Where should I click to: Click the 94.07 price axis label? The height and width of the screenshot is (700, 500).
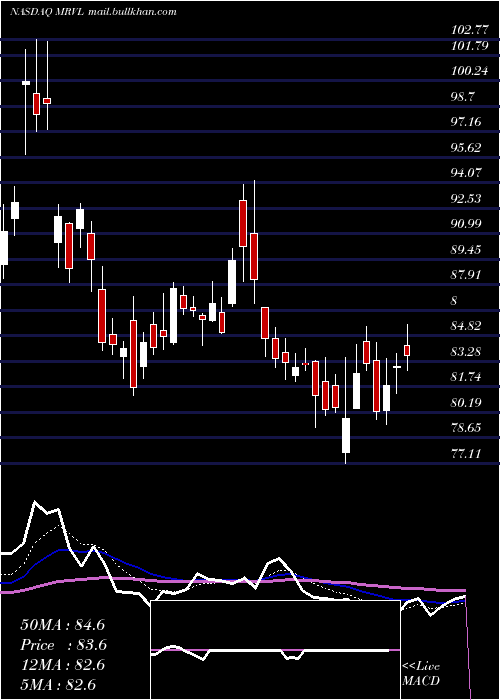[x=466, y=173]
